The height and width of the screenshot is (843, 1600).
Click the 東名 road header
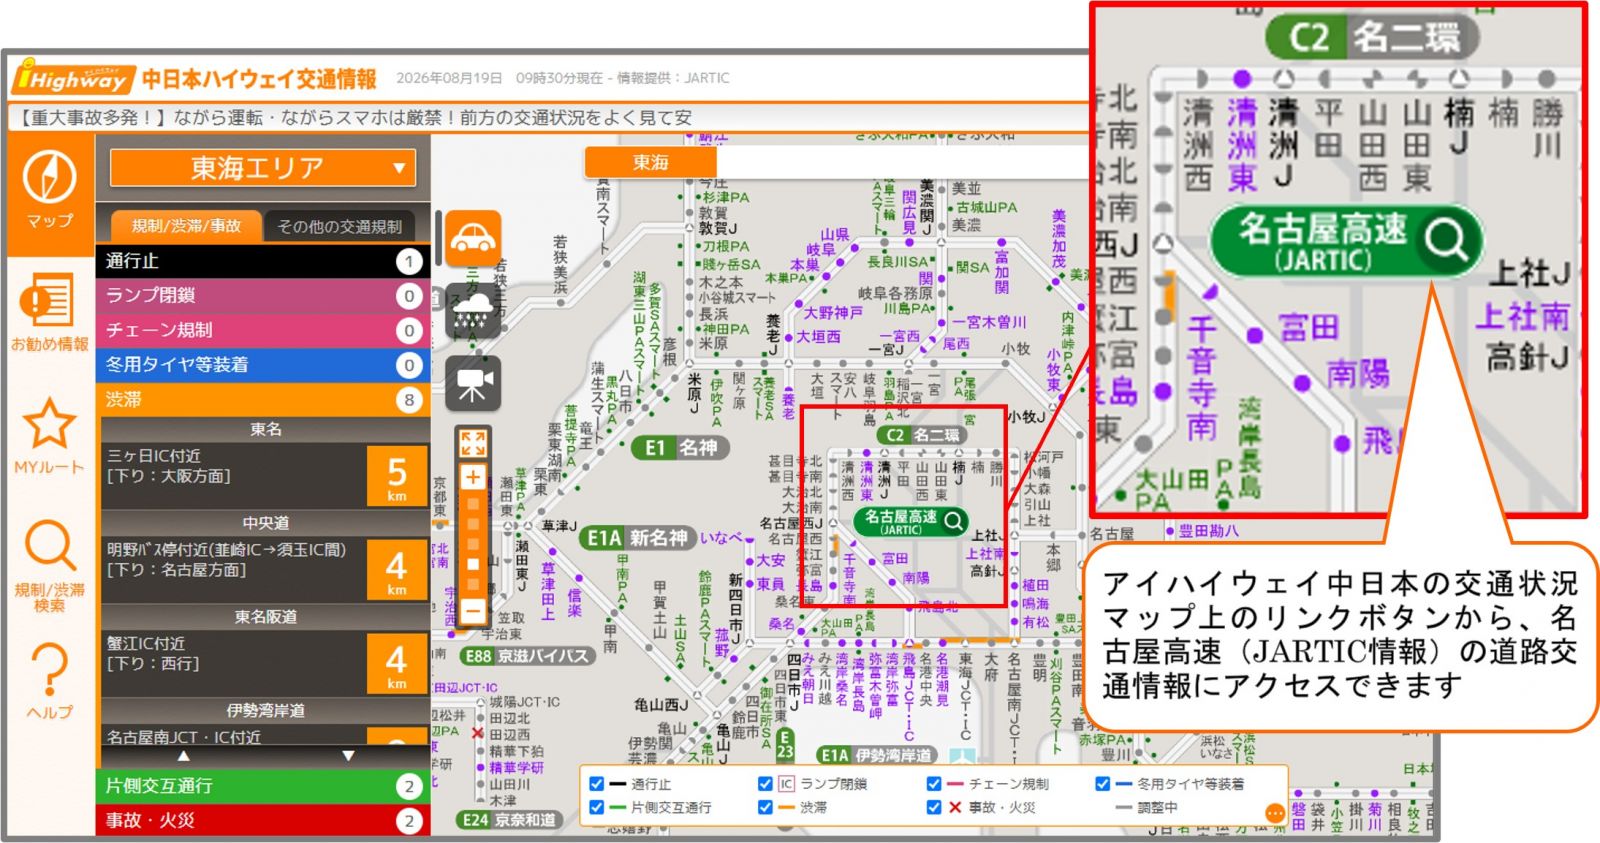click(x=265, y=429)
